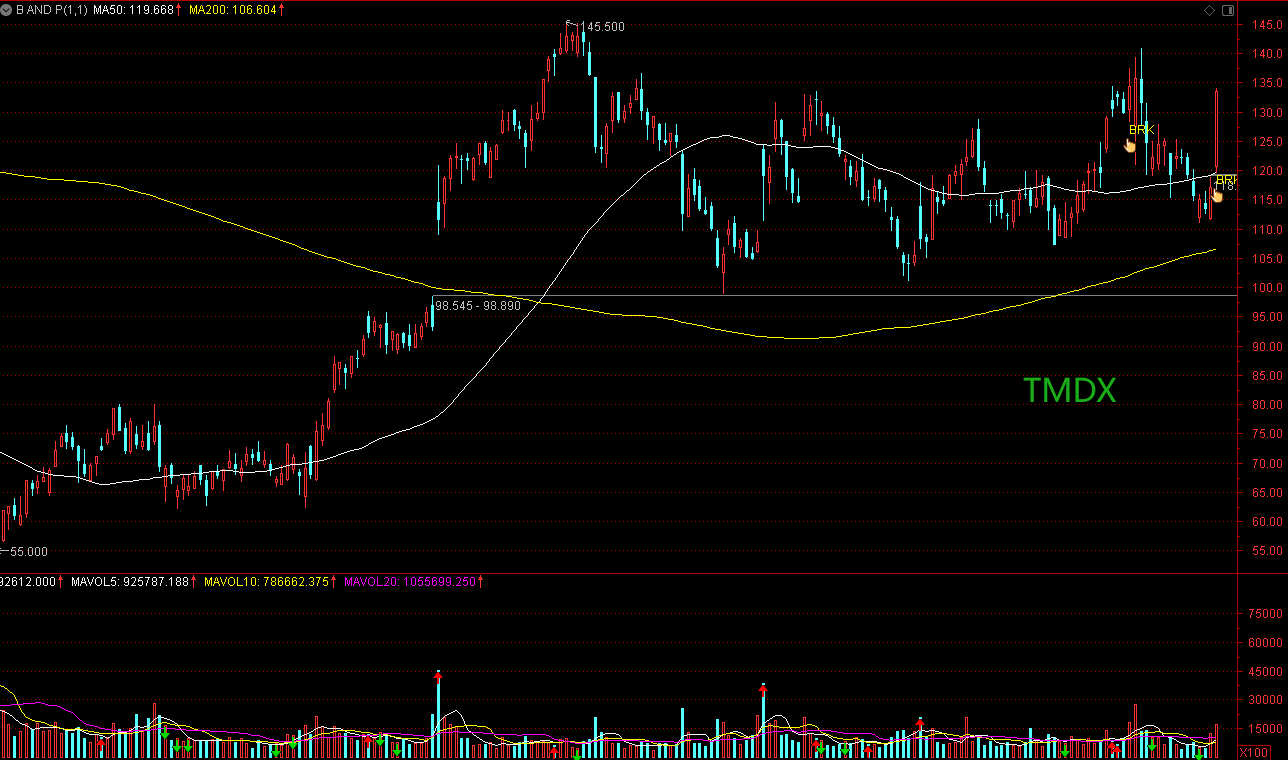Click the MAVOL20 magenta volume label
Image resolution: width=1288 pixels, height=760 pixels.
pyautogui.click(x=411, y=581)
